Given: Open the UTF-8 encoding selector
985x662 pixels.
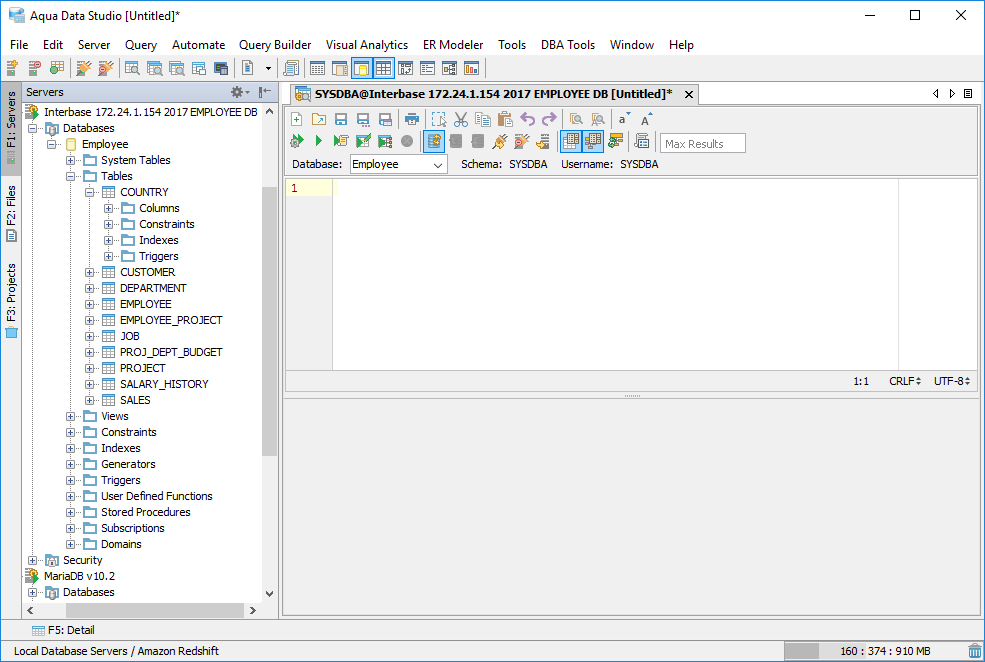Looking at the screenshot, I should (x=952, y=381).
